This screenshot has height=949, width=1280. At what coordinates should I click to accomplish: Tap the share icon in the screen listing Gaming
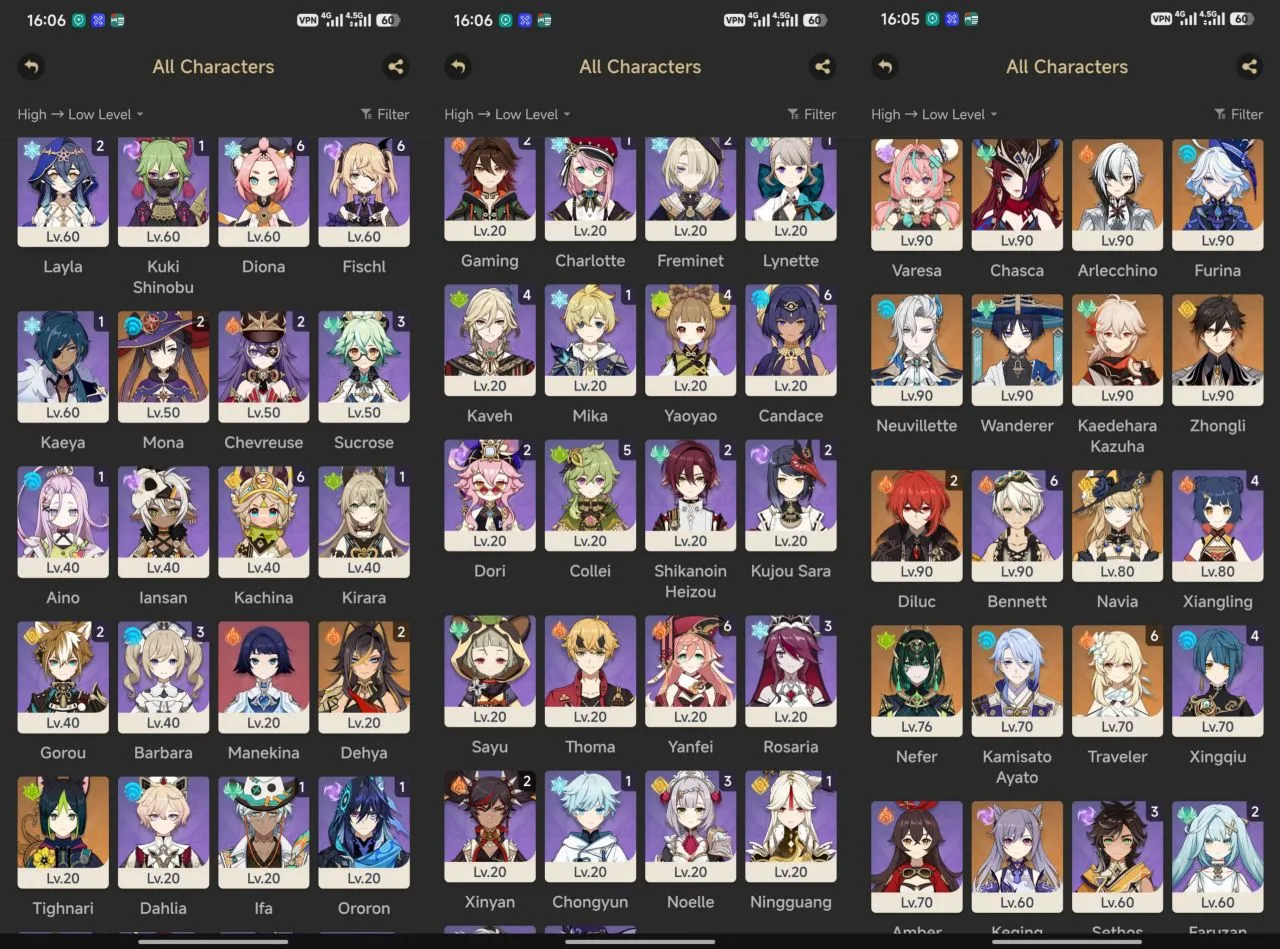click(x=822, y=67)
